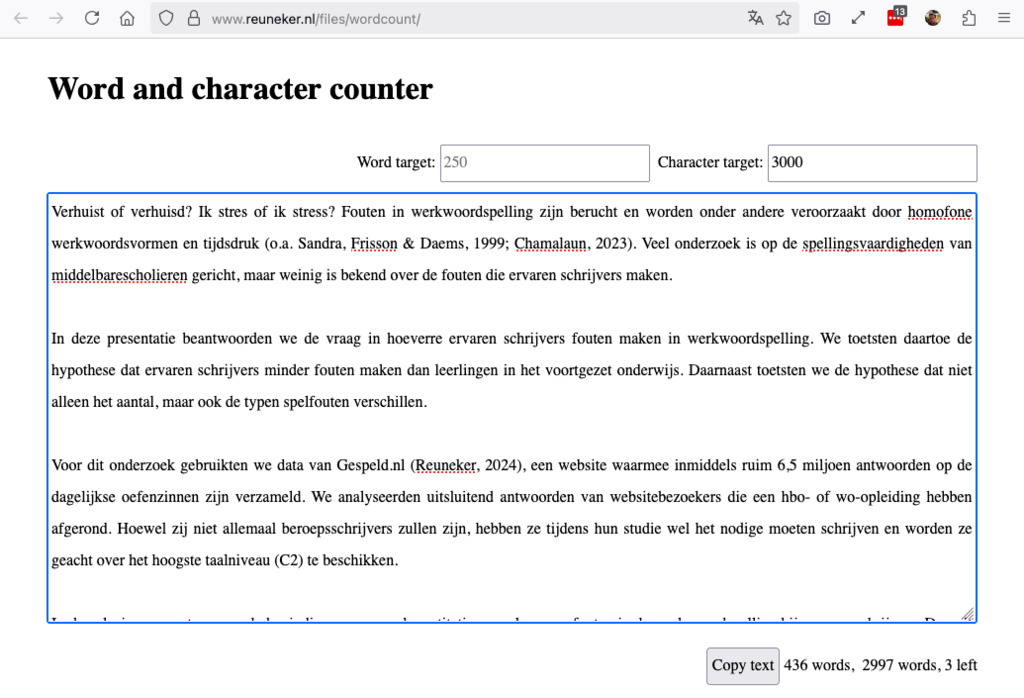Toggle the bookmark star for this page
Screen dimensions: 1024x698
(x=785, y=17)
